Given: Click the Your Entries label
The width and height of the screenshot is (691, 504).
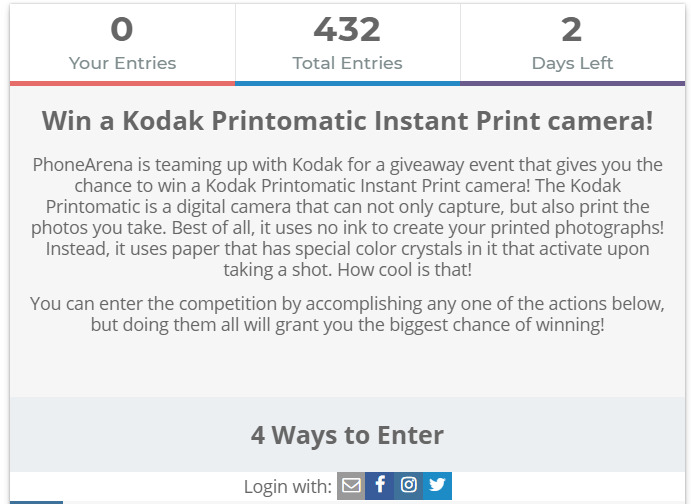Looking at the screenshot, I should pyautogui.click(x=123, y=63).
